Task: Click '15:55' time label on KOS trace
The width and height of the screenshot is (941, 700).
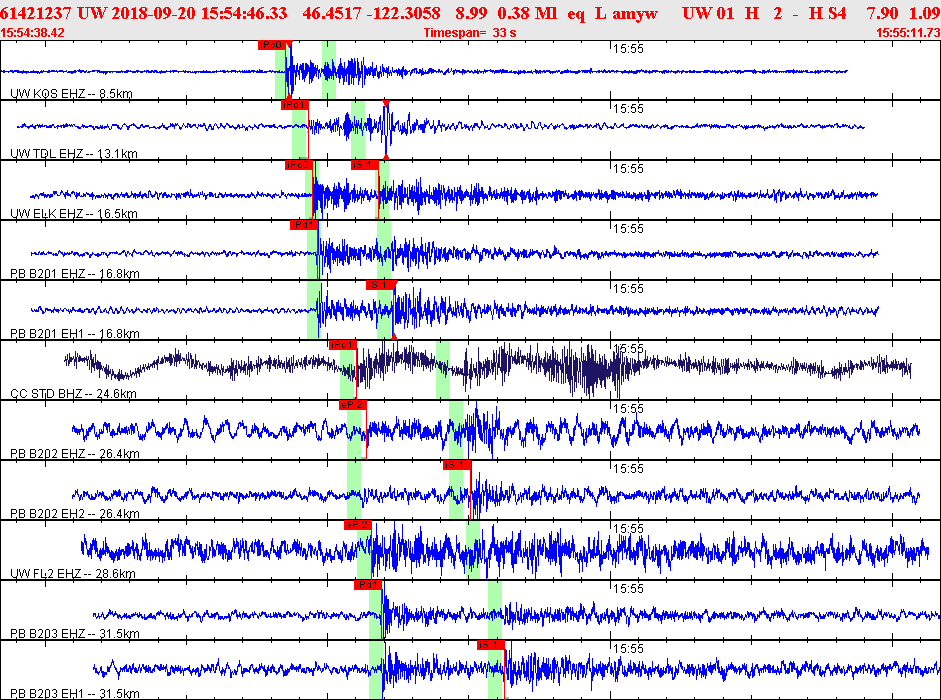Action: 628,49
